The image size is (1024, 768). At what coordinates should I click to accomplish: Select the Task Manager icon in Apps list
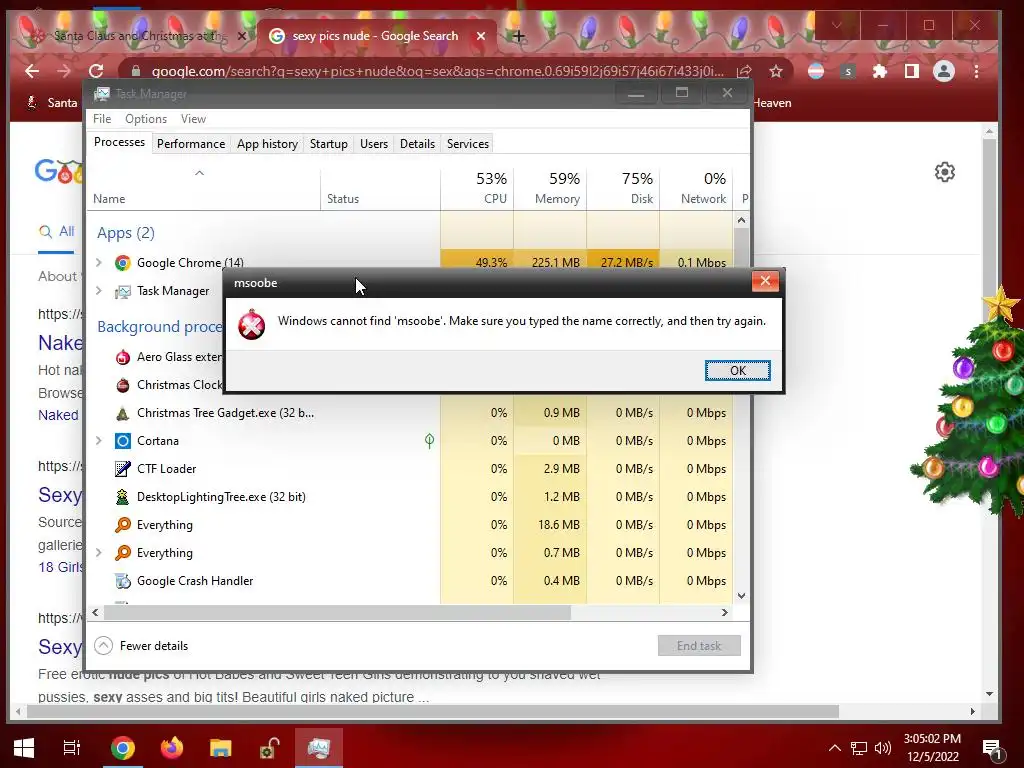click(122, 291)
